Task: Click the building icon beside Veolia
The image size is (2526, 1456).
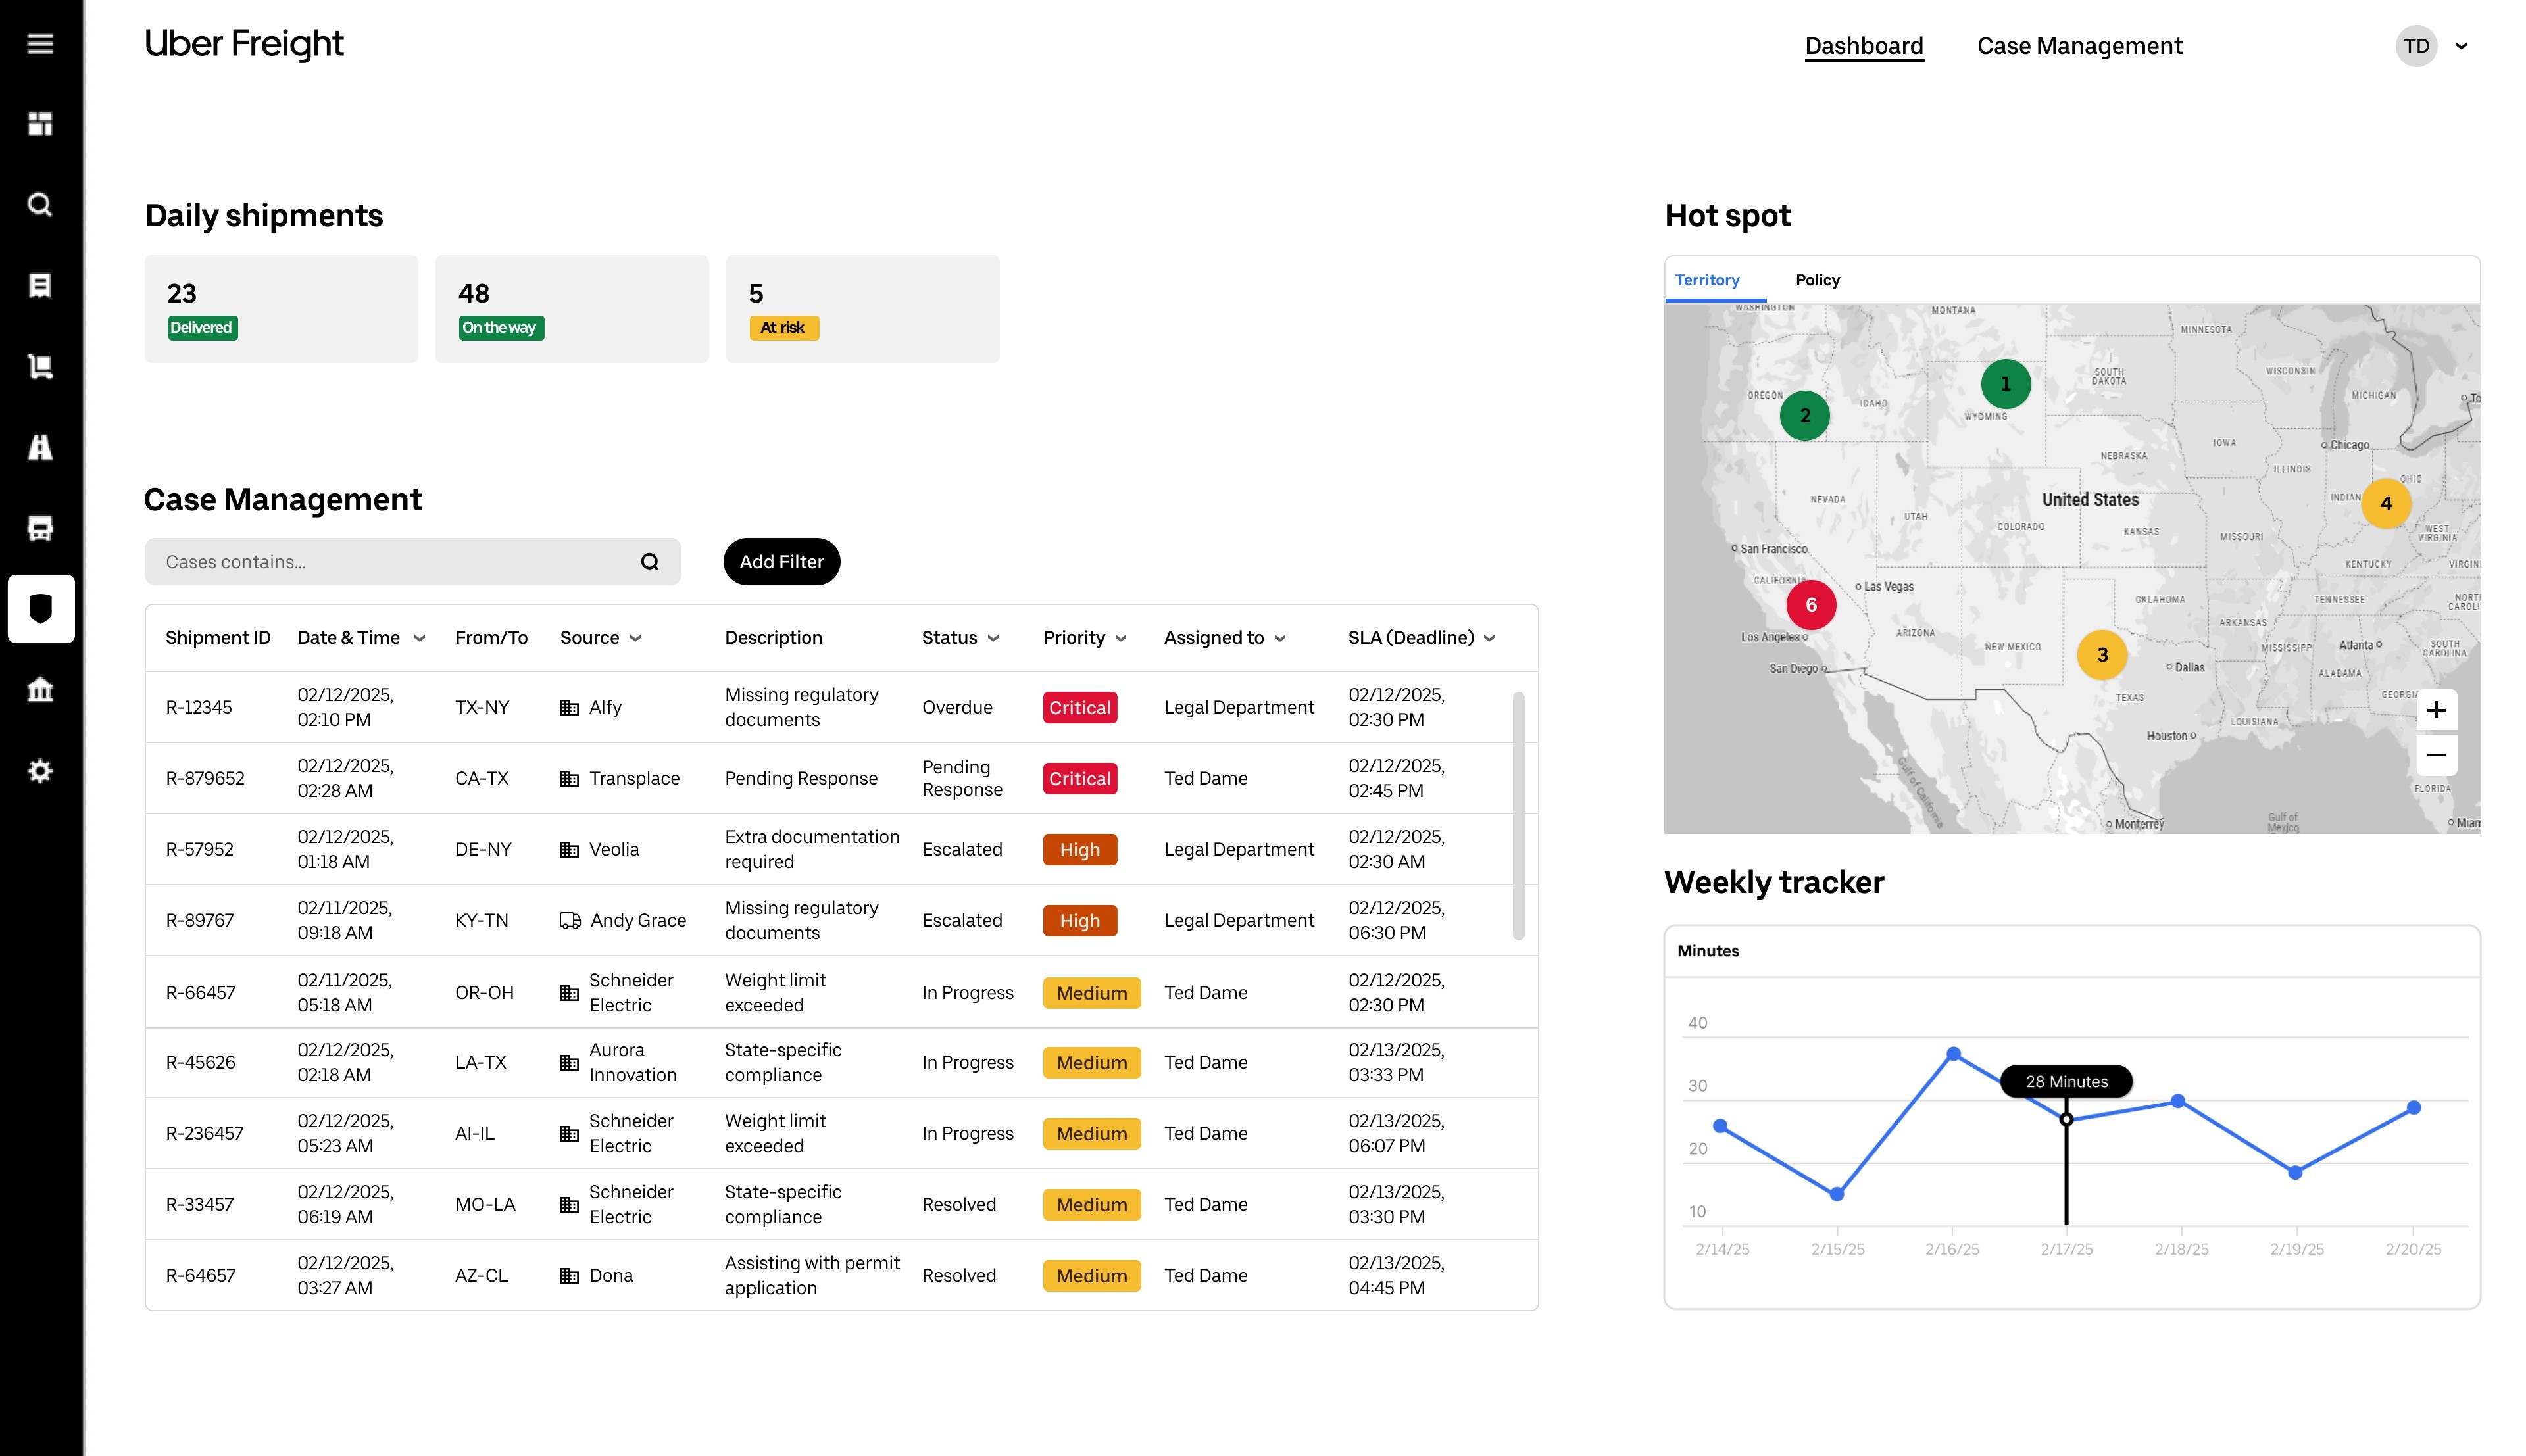Action: point(569,849)
